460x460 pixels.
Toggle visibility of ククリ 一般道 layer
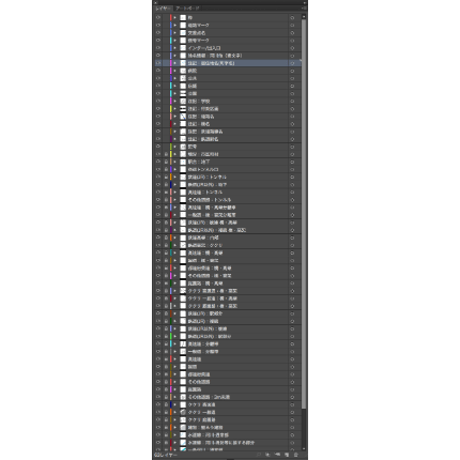coord(158,412)
